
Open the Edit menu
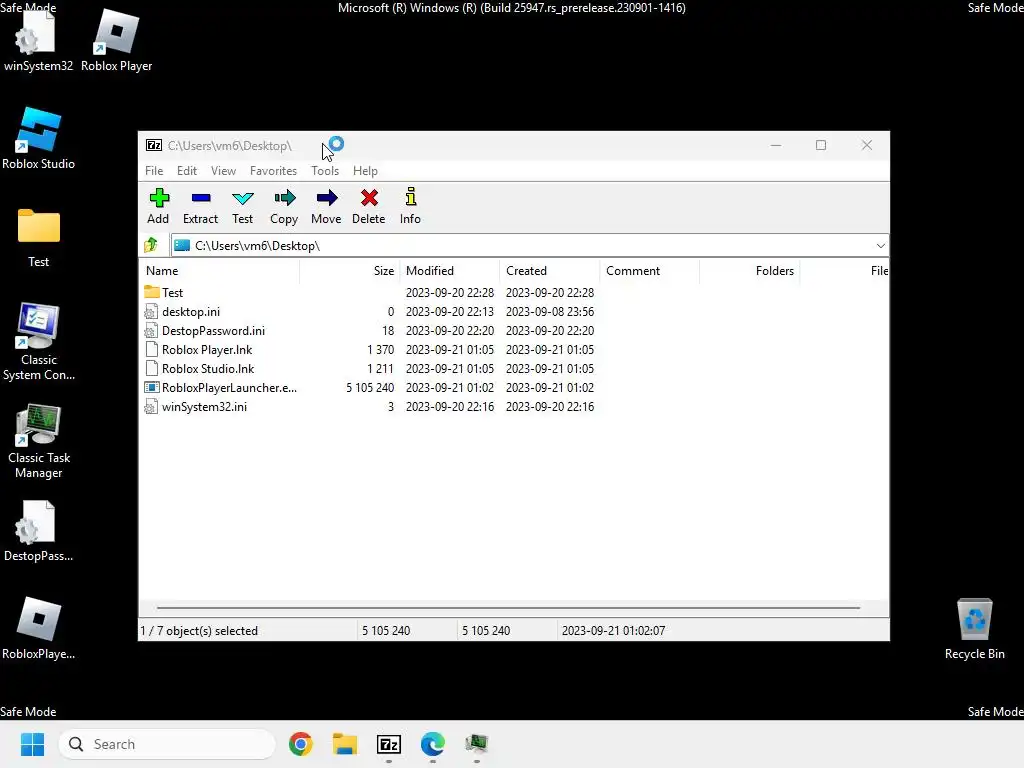tap(187, 170)
